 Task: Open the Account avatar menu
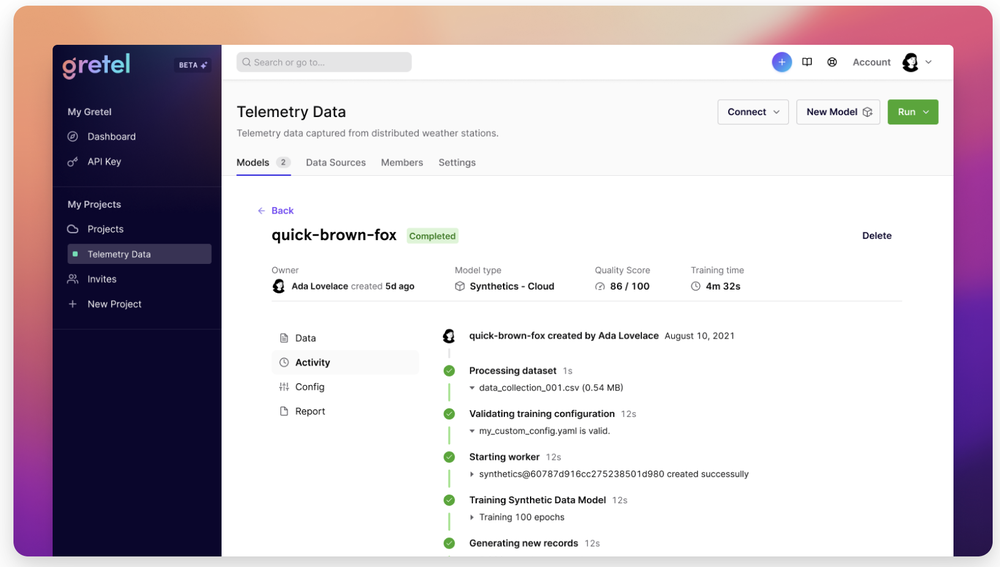916,62
